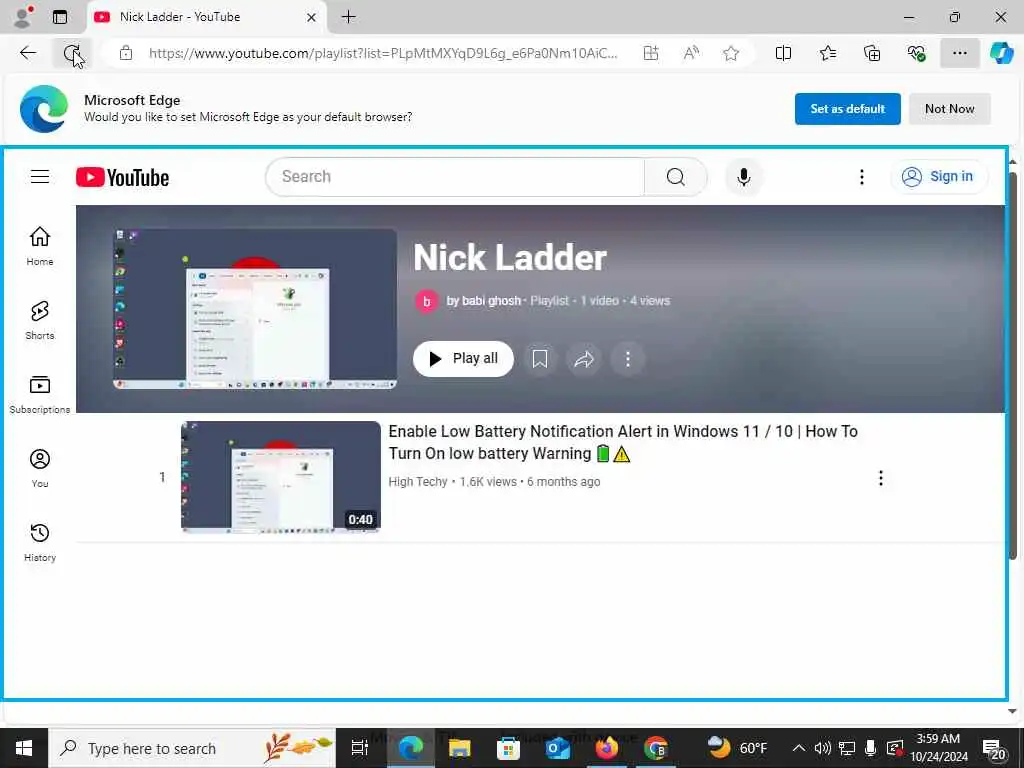This screenshot has width=1024, height=768.
Task: Open the Collections panel
Action: (x=872, y=53)
